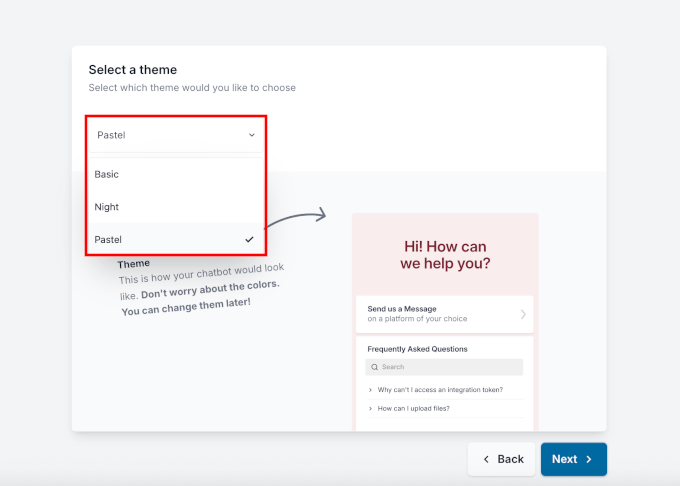
Task: Select the Basic theme option
Action: [107, 174]
